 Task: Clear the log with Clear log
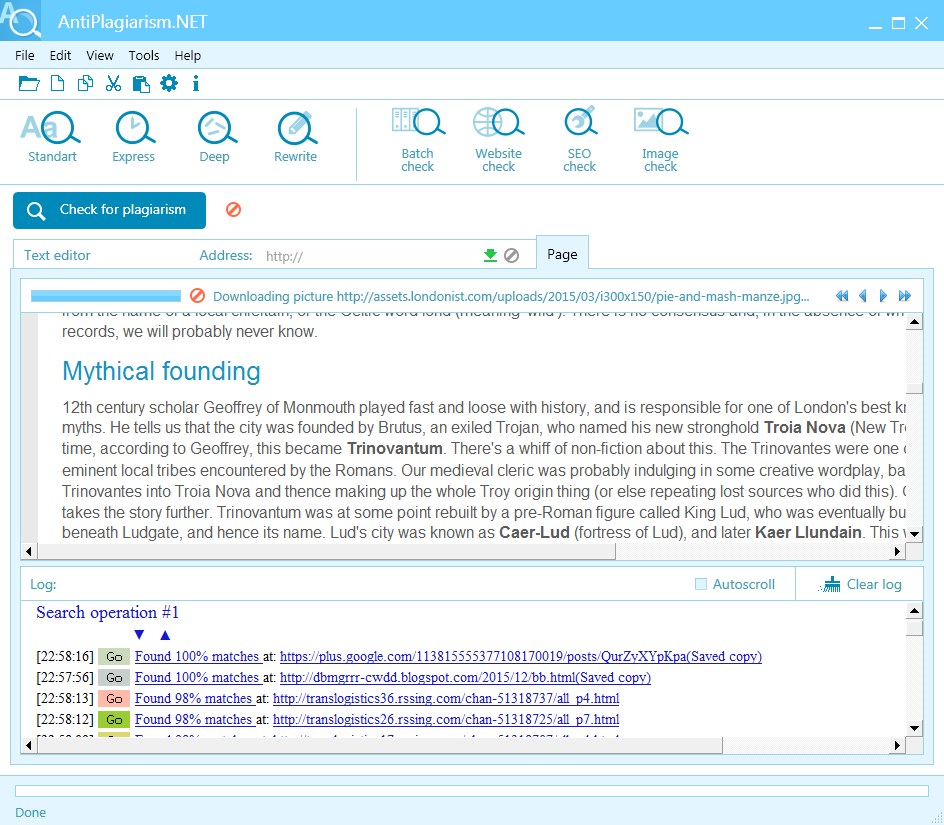click(x=858, y=583)
